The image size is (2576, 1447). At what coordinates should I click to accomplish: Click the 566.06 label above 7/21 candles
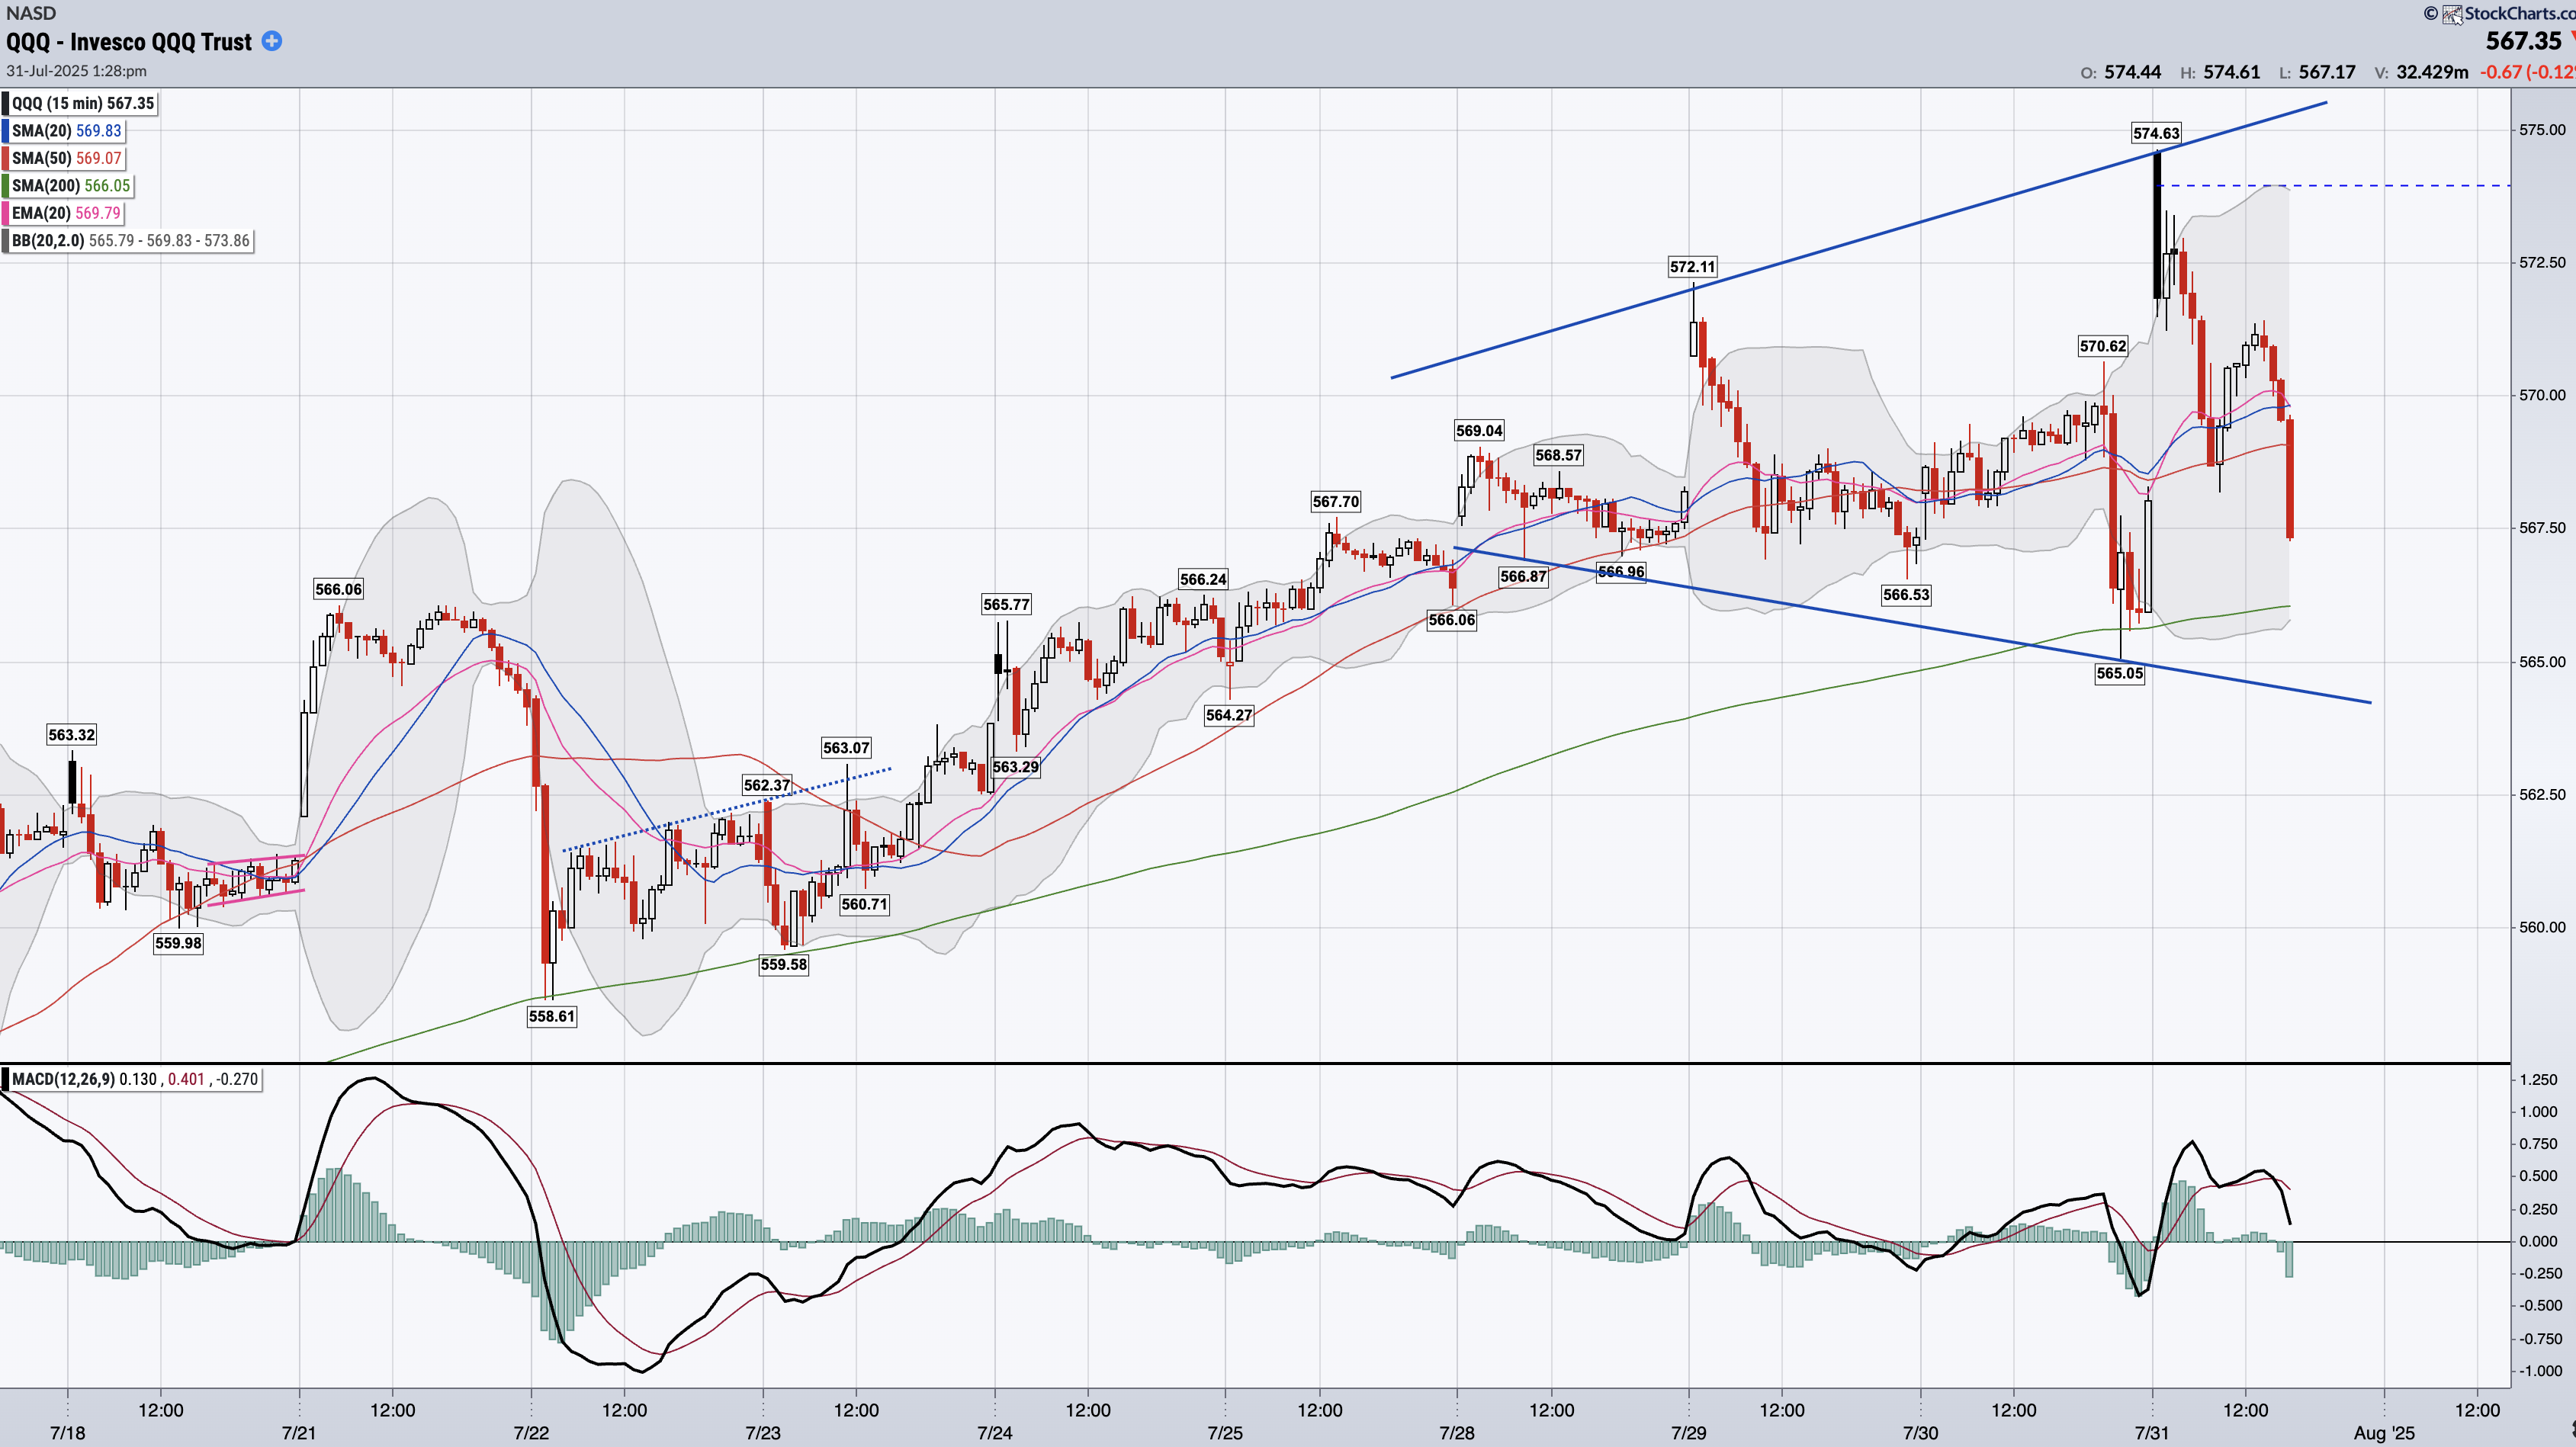pyautogui.click(x=338, y=589)
